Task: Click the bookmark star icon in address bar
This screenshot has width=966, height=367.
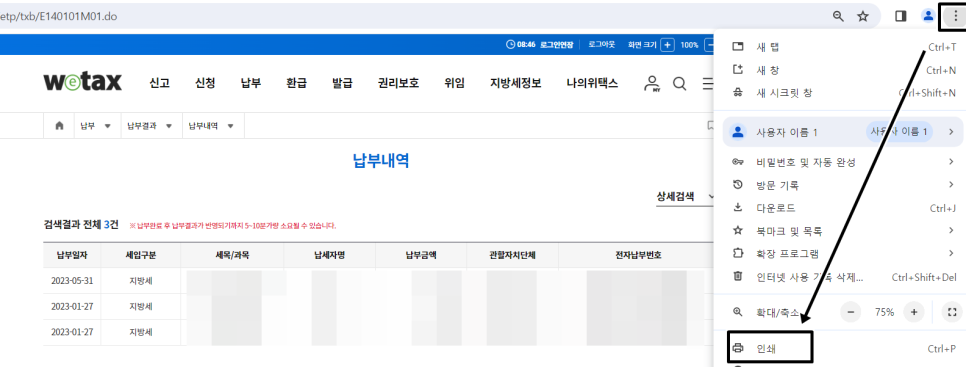Action: click(863, 17)
